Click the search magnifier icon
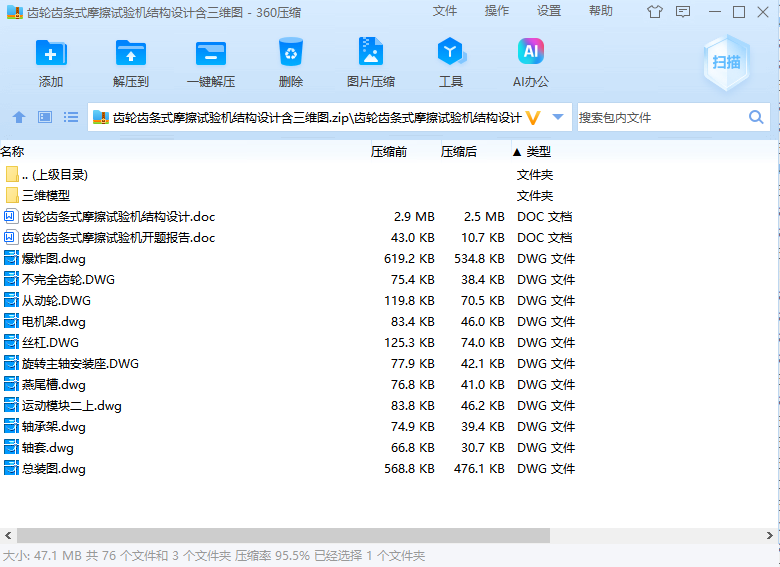This screenshot has width=780, height=567. click(x=756, y=117)
